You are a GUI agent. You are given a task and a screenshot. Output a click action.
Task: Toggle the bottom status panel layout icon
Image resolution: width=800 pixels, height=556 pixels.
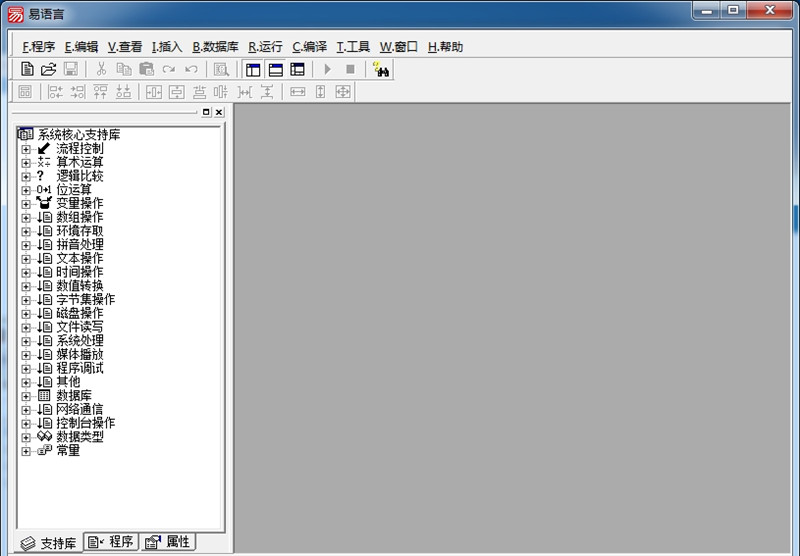tap(276, 69)
